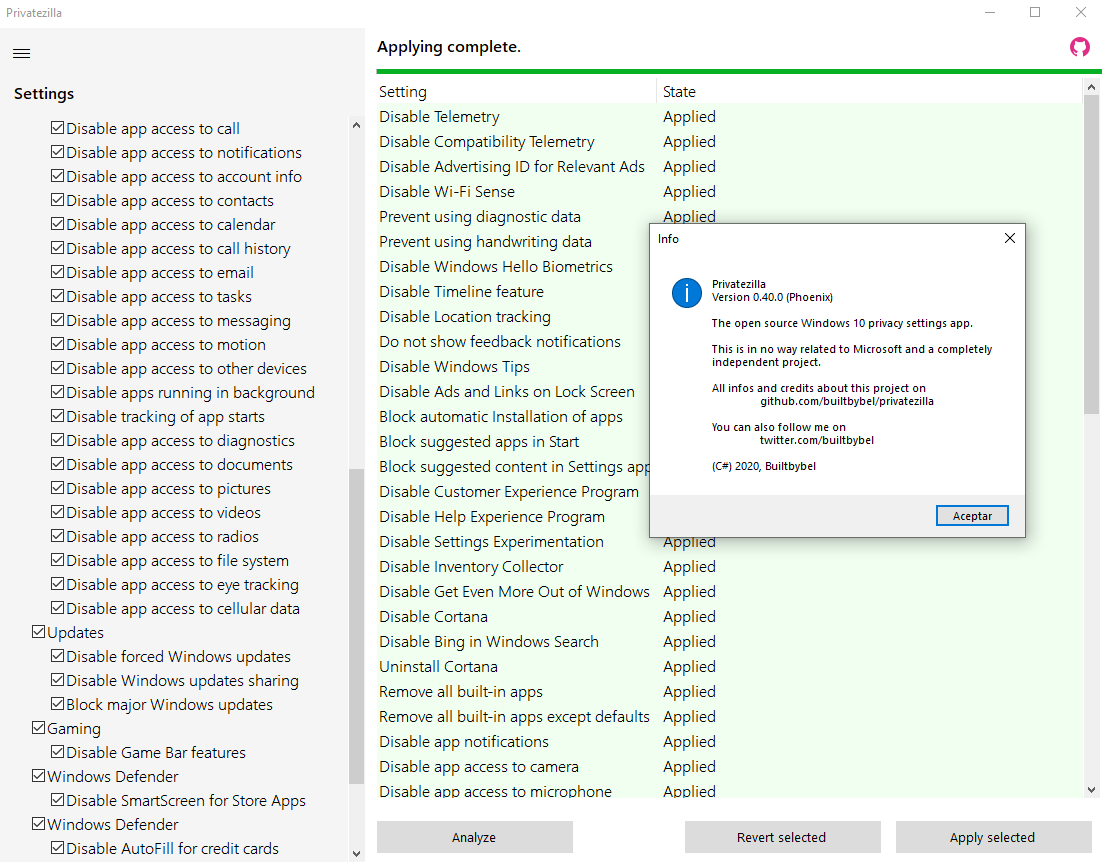Select the Disable Compatibility Telemetry row
The height and width of the screenshot is (862, 1102).
click(x=730, y=142)
